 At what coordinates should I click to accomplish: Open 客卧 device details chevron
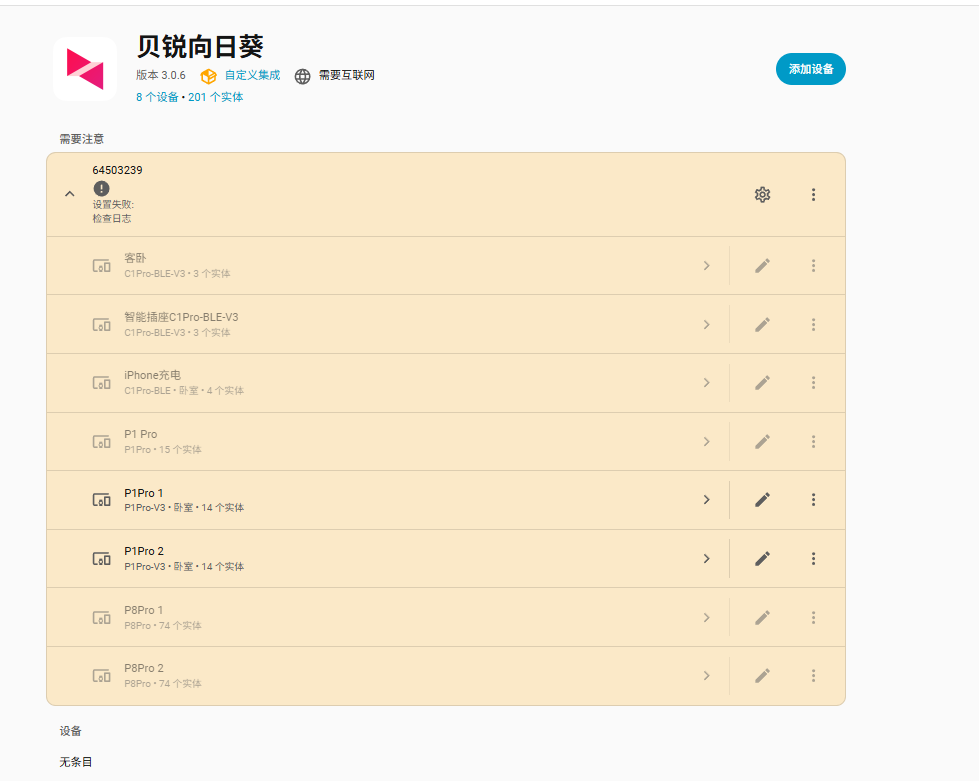pos(706,266)
